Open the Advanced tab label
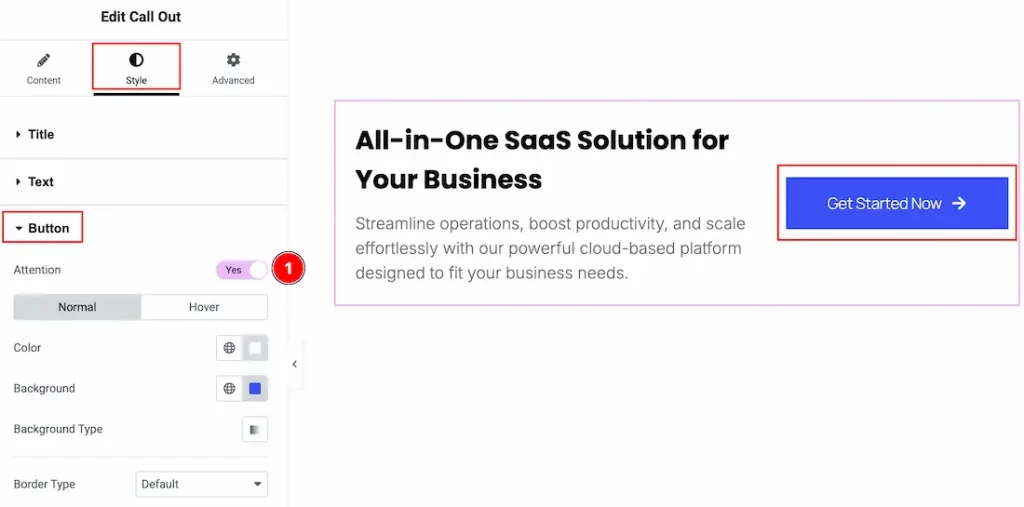 [233, 80]
